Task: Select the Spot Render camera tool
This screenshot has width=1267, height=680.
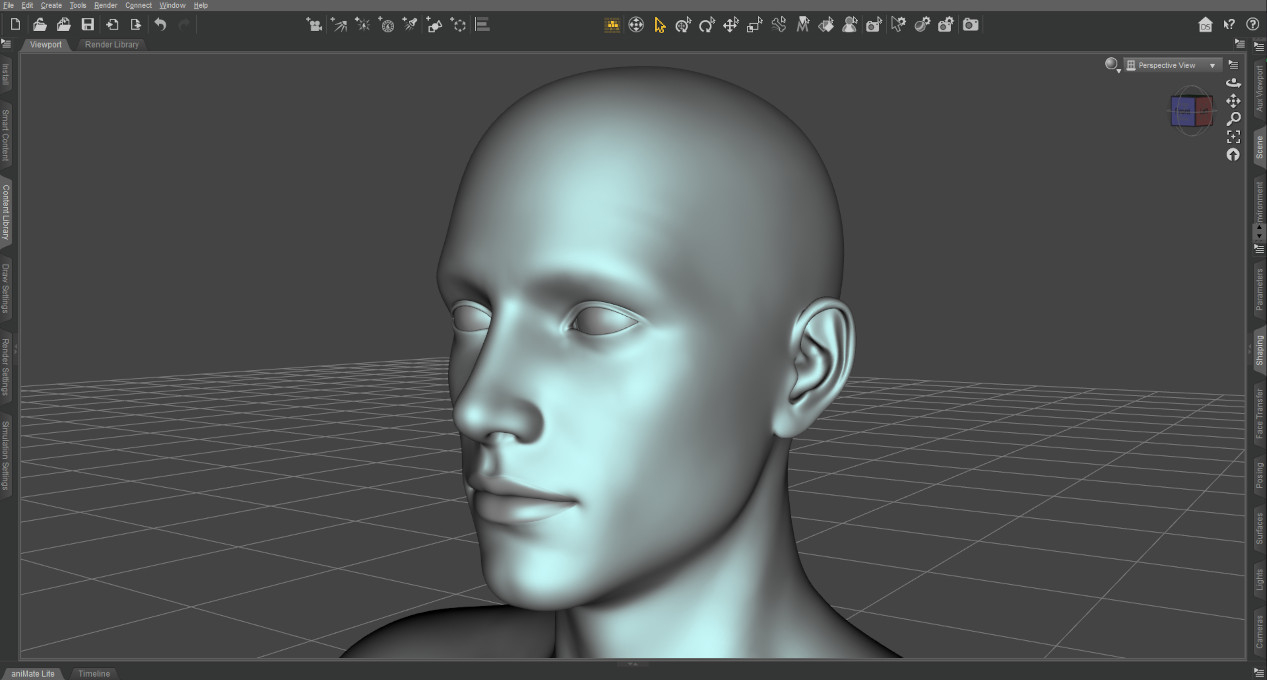Action: tap(873, 25)
